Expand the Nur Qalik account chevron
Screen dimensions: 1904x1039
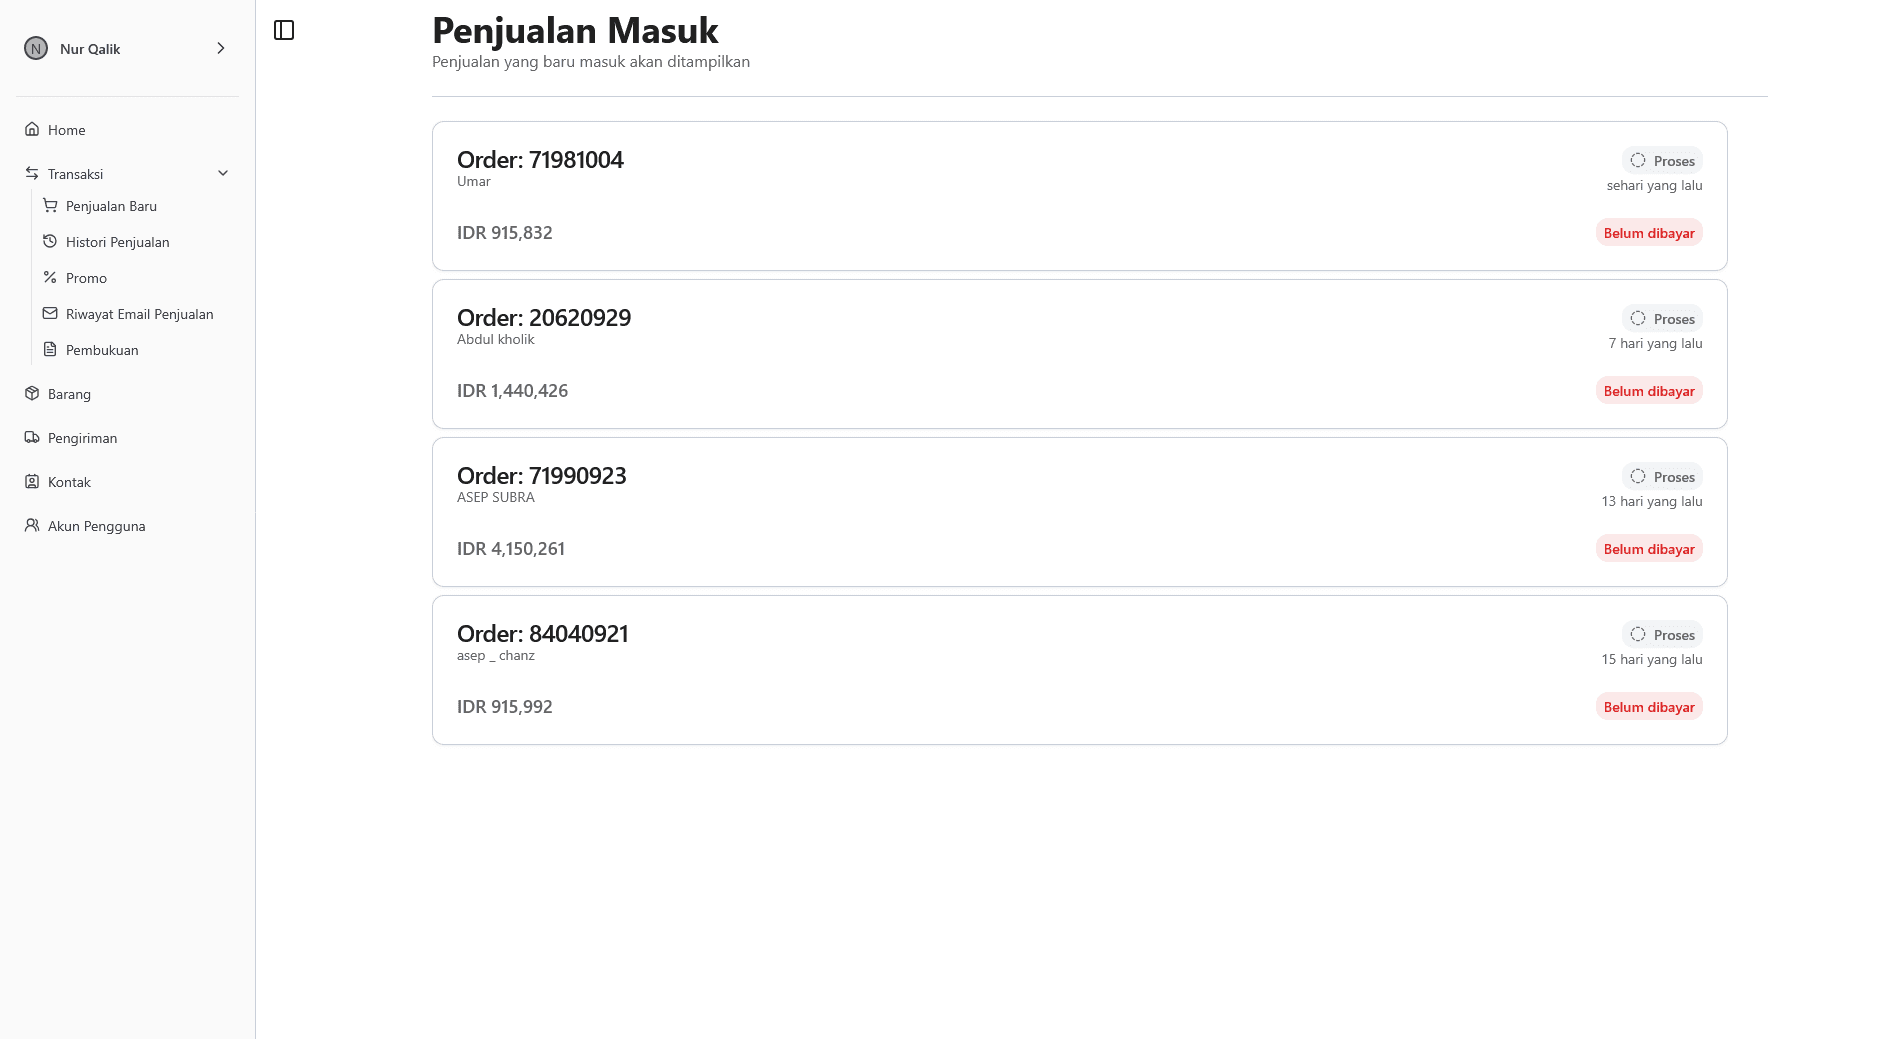[x=221, y=48]
